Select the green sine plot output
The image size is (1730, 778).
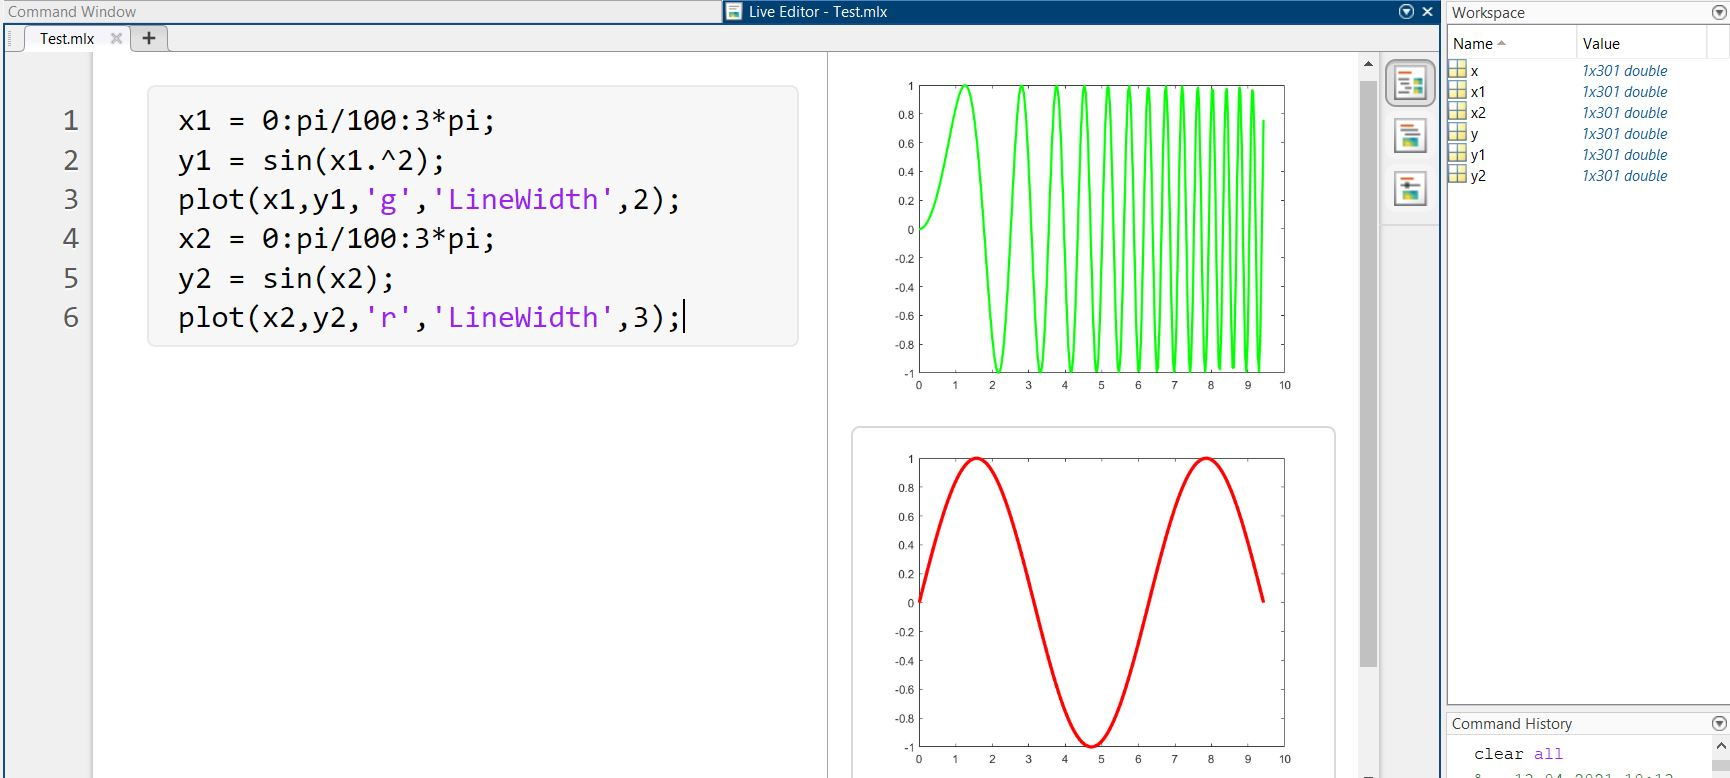point(1100,230)
